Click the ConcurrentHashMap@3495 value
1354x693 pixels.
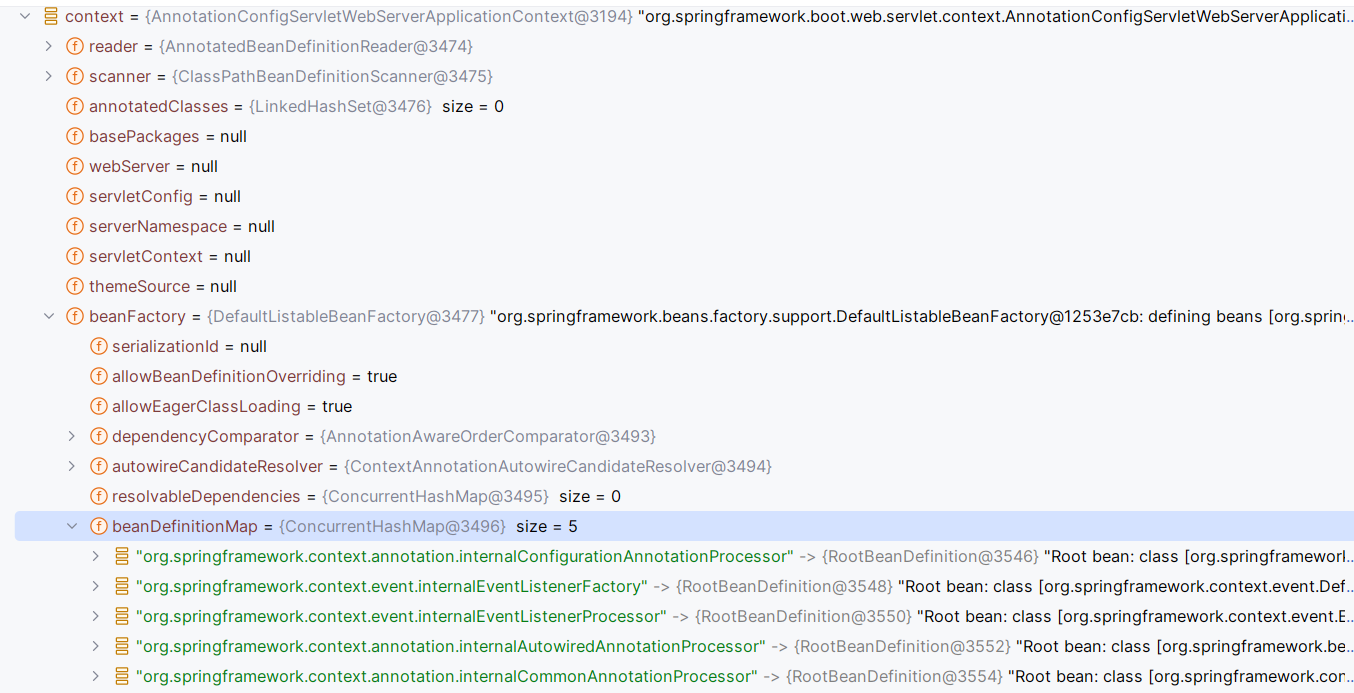point(435,496)
